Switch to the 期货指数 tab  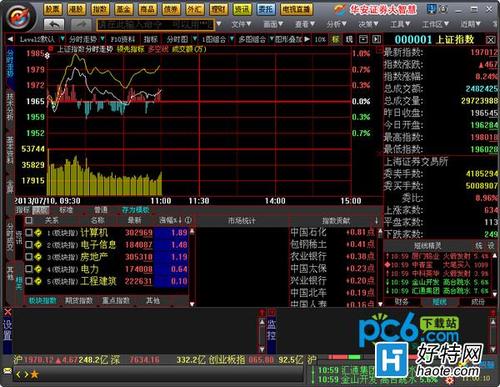point(79,300)
